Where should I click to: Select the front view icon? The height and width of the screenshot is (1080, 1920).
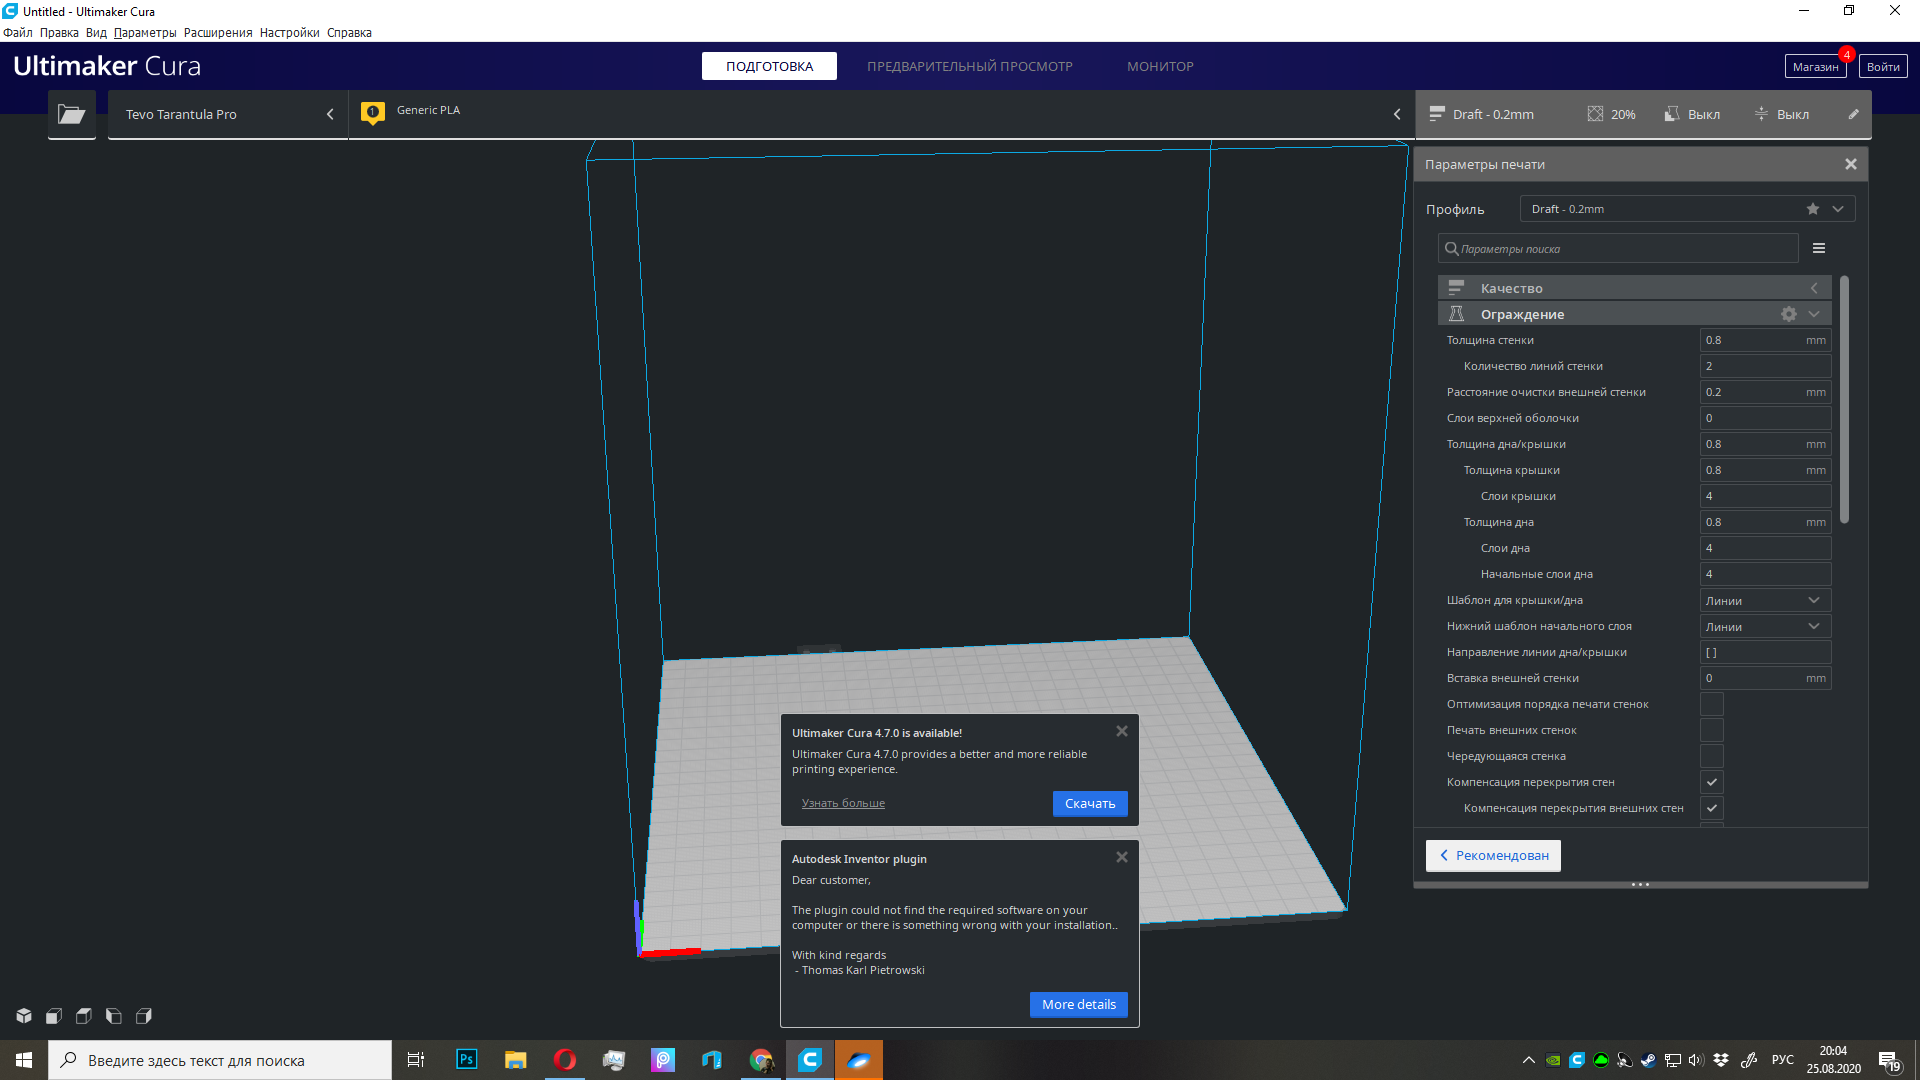pyautogui.click(x=54, y=1016)
